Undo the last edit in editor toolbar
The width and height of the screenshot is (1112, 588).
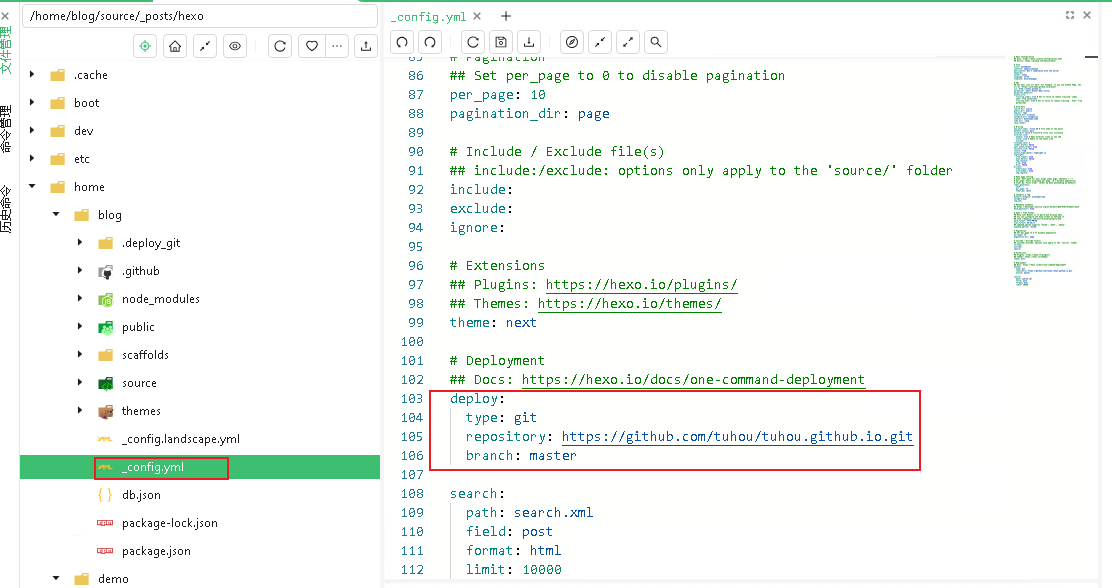click(402, 42)
